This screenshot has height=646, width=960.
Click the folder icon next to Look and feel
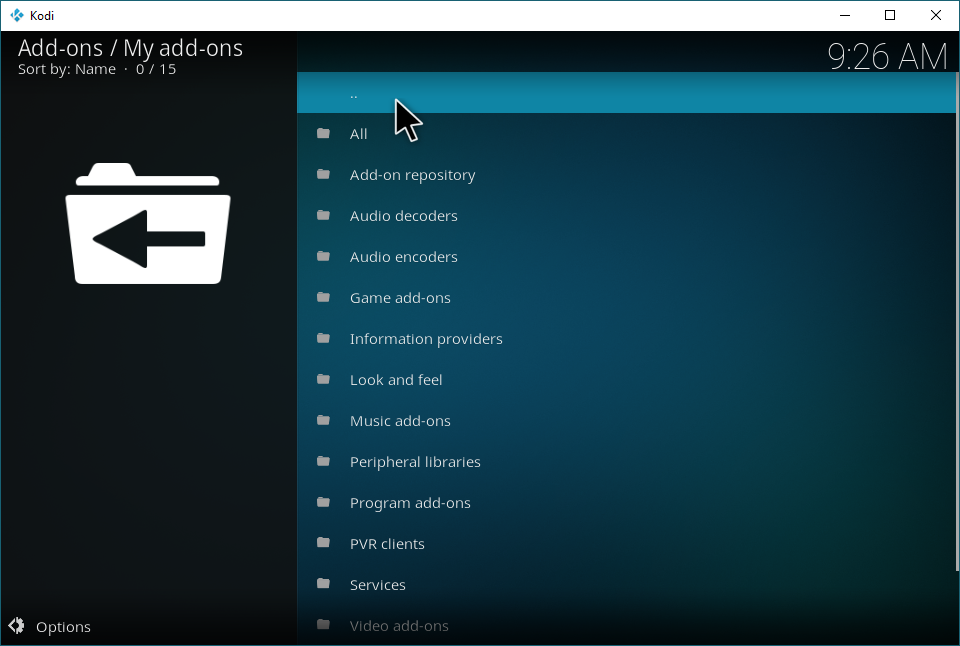pos(323,380)
